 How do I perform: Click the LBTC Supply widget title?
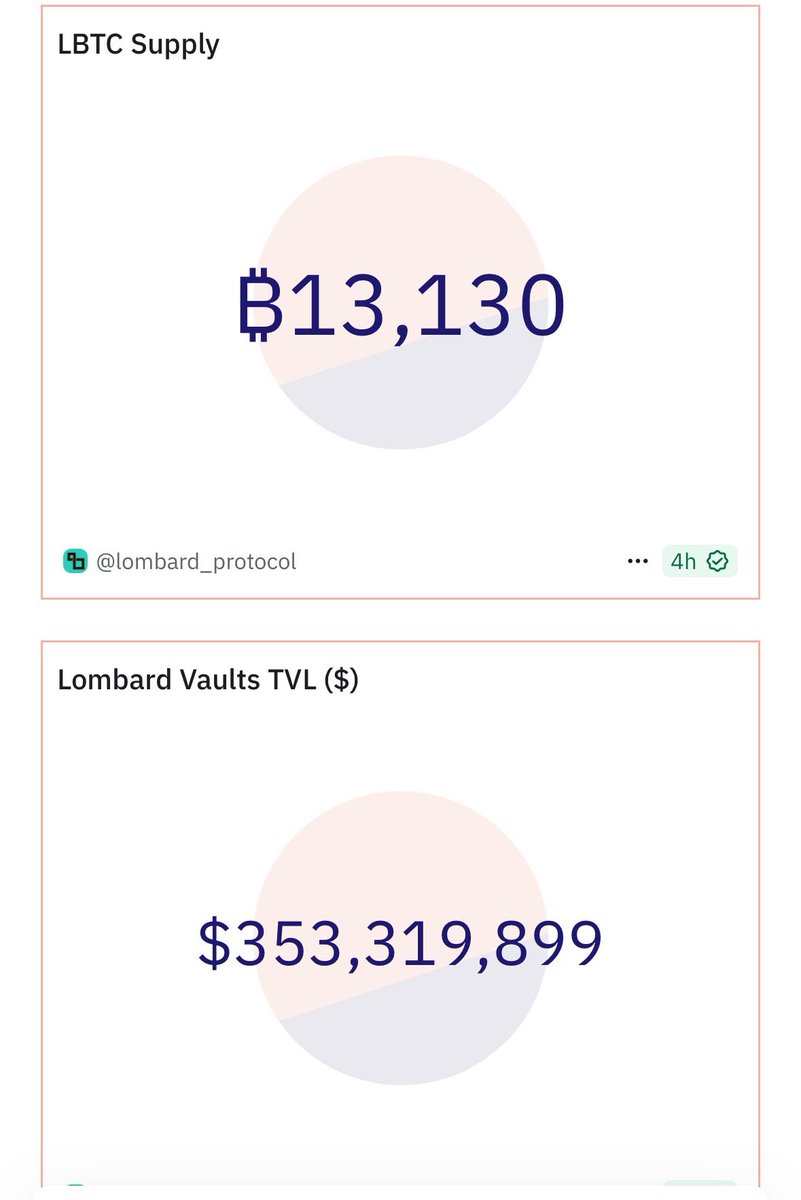(139, 45)
